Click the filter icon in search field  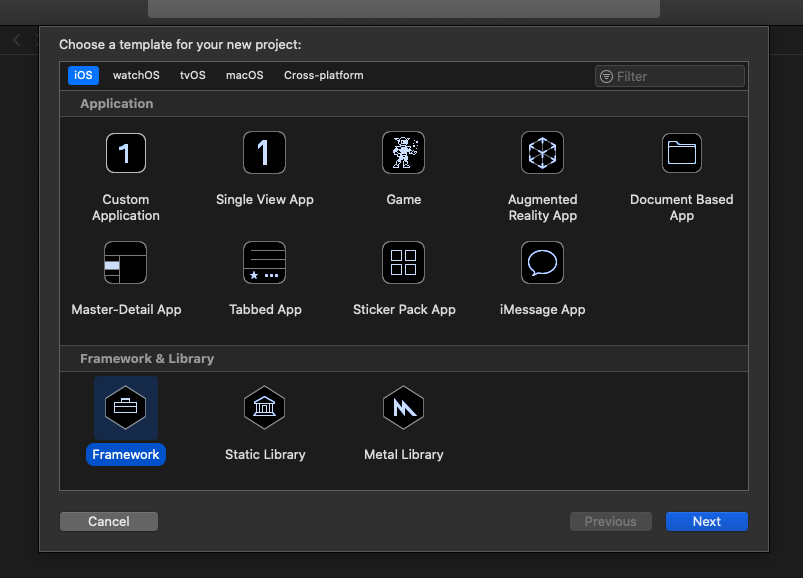point(606,76)
